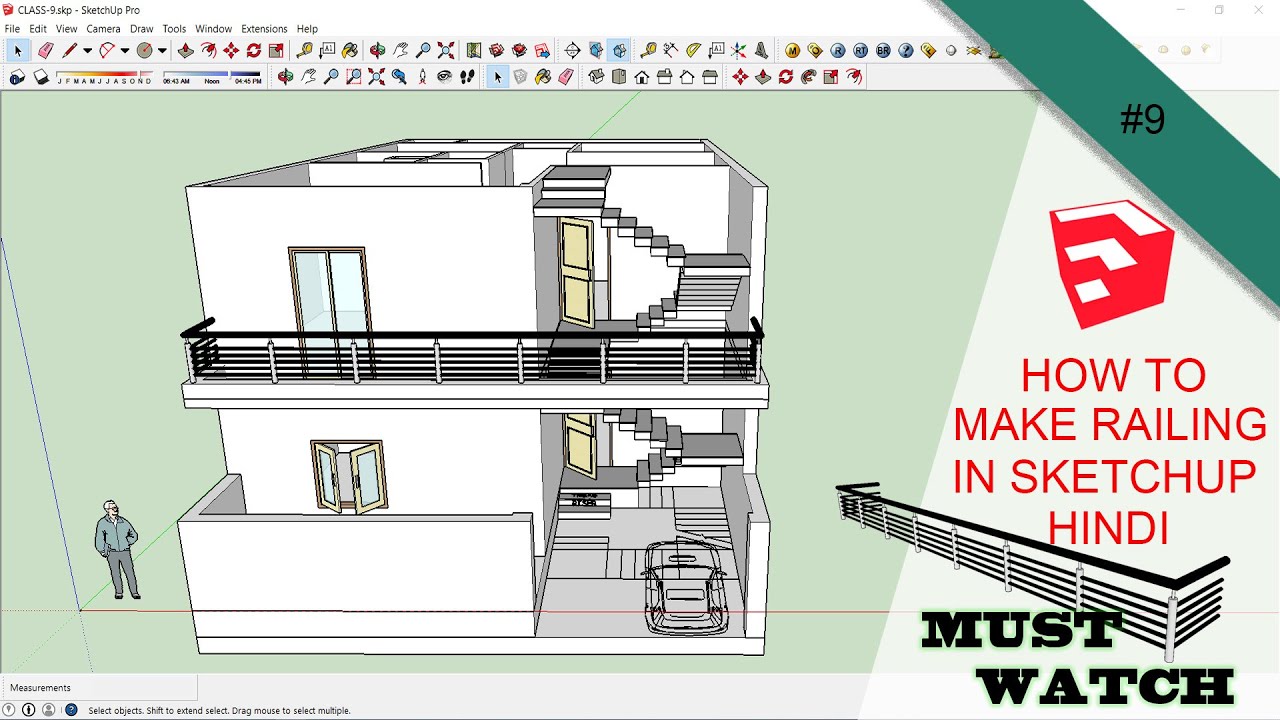Viewport: 1280px width, 720px height.
Task: Open the File menu
Action: tap(12, 29)
